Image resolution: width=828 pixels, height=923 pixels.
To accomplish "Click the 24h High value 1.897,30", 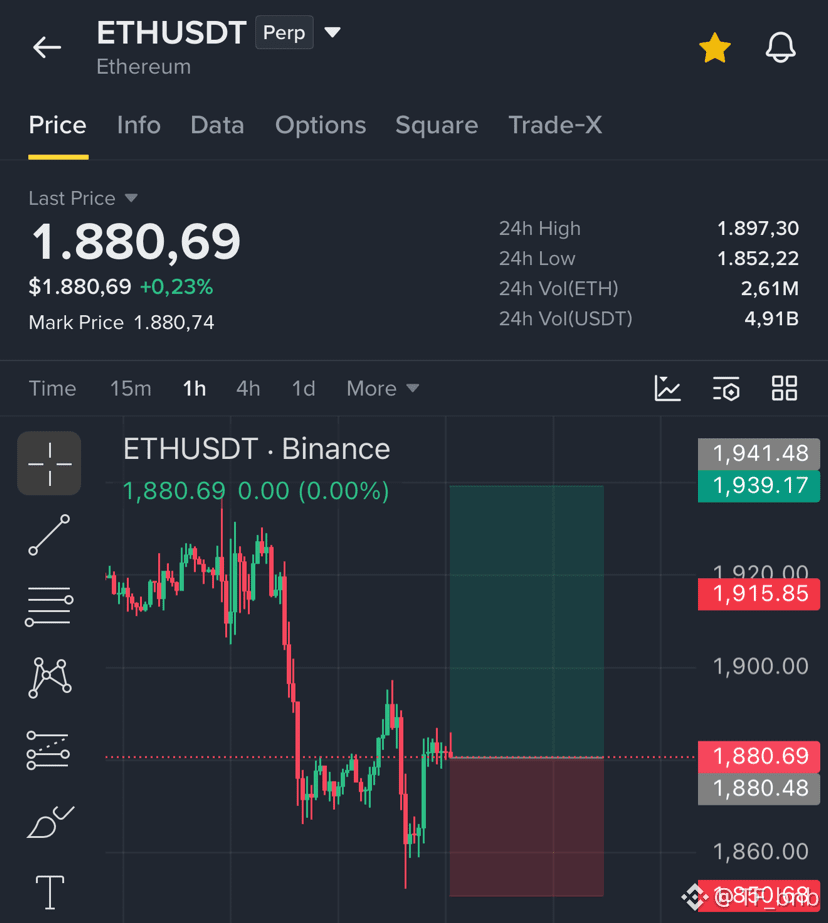I will click(758, 228).
